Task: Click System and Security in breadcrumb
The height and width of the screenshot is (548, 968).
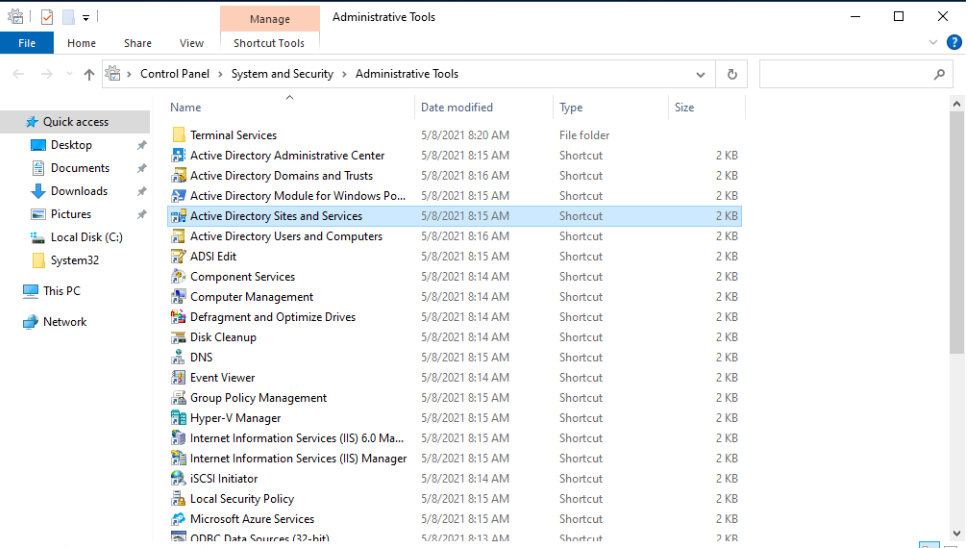Action: (282, 74)
